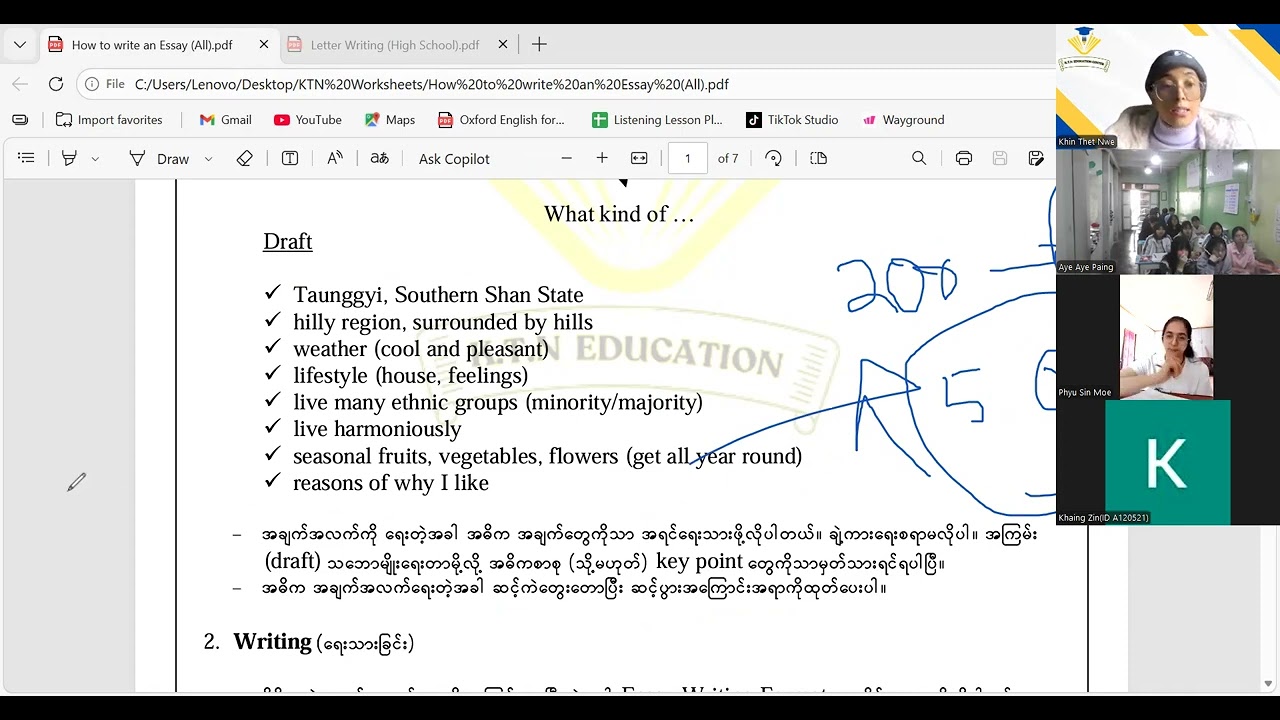Open the favorites bar manager icon
Image resolution: width=1280 pixels, height=720 pixels.
tap(20, 120)
